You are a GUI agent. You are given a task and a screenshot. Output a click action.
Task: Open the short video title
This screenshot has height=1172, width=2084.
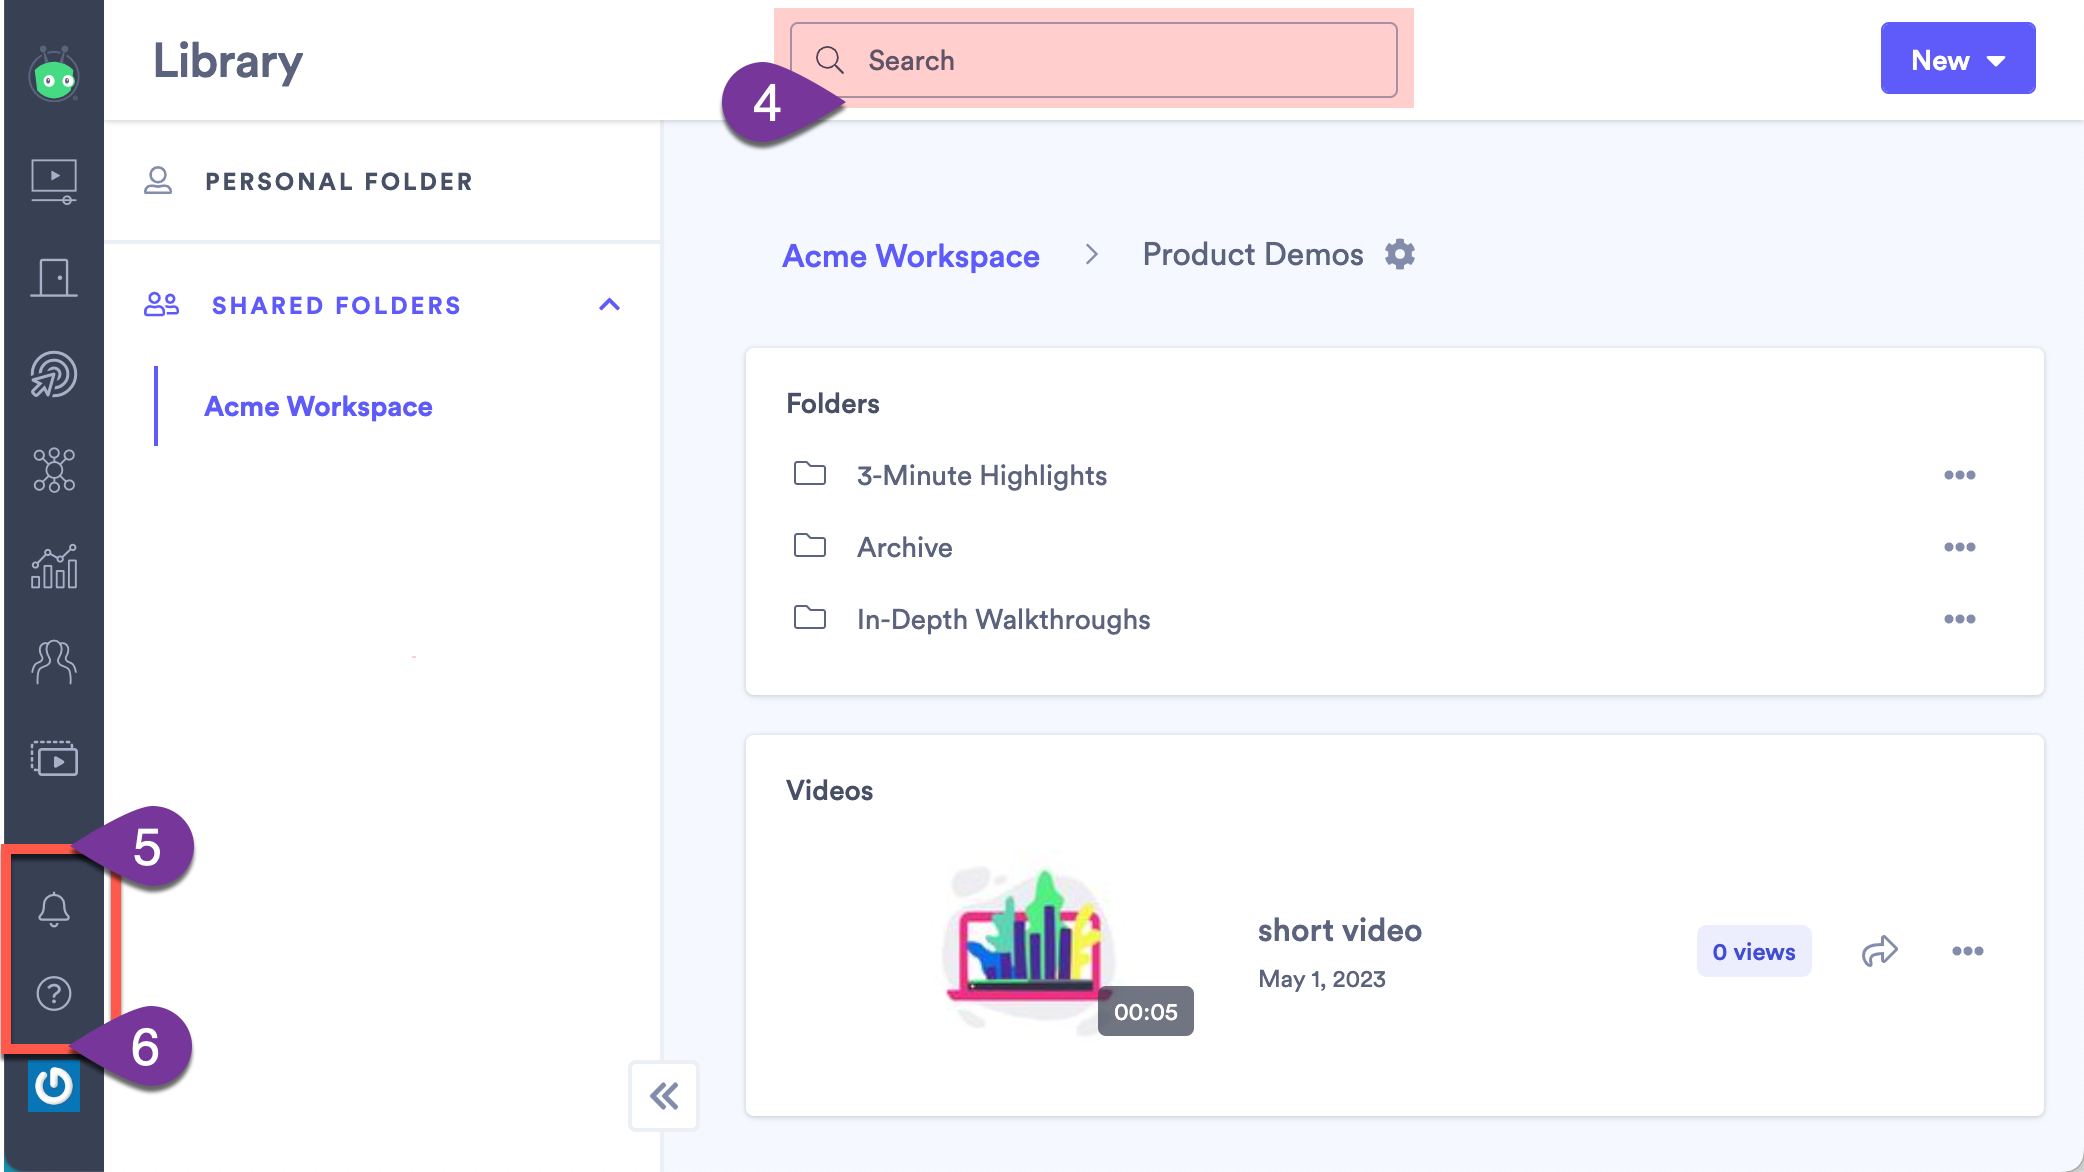[x=1339, y=930]
